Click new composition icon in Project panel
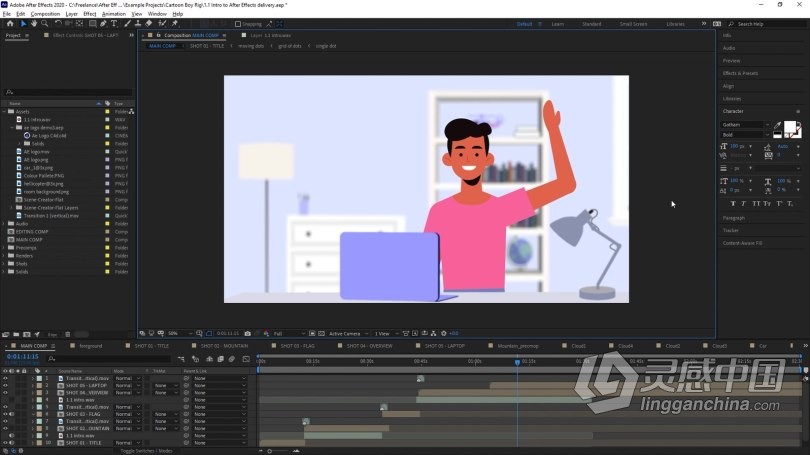The width and height of the screenshot is (810, 455). click(26, 335)
